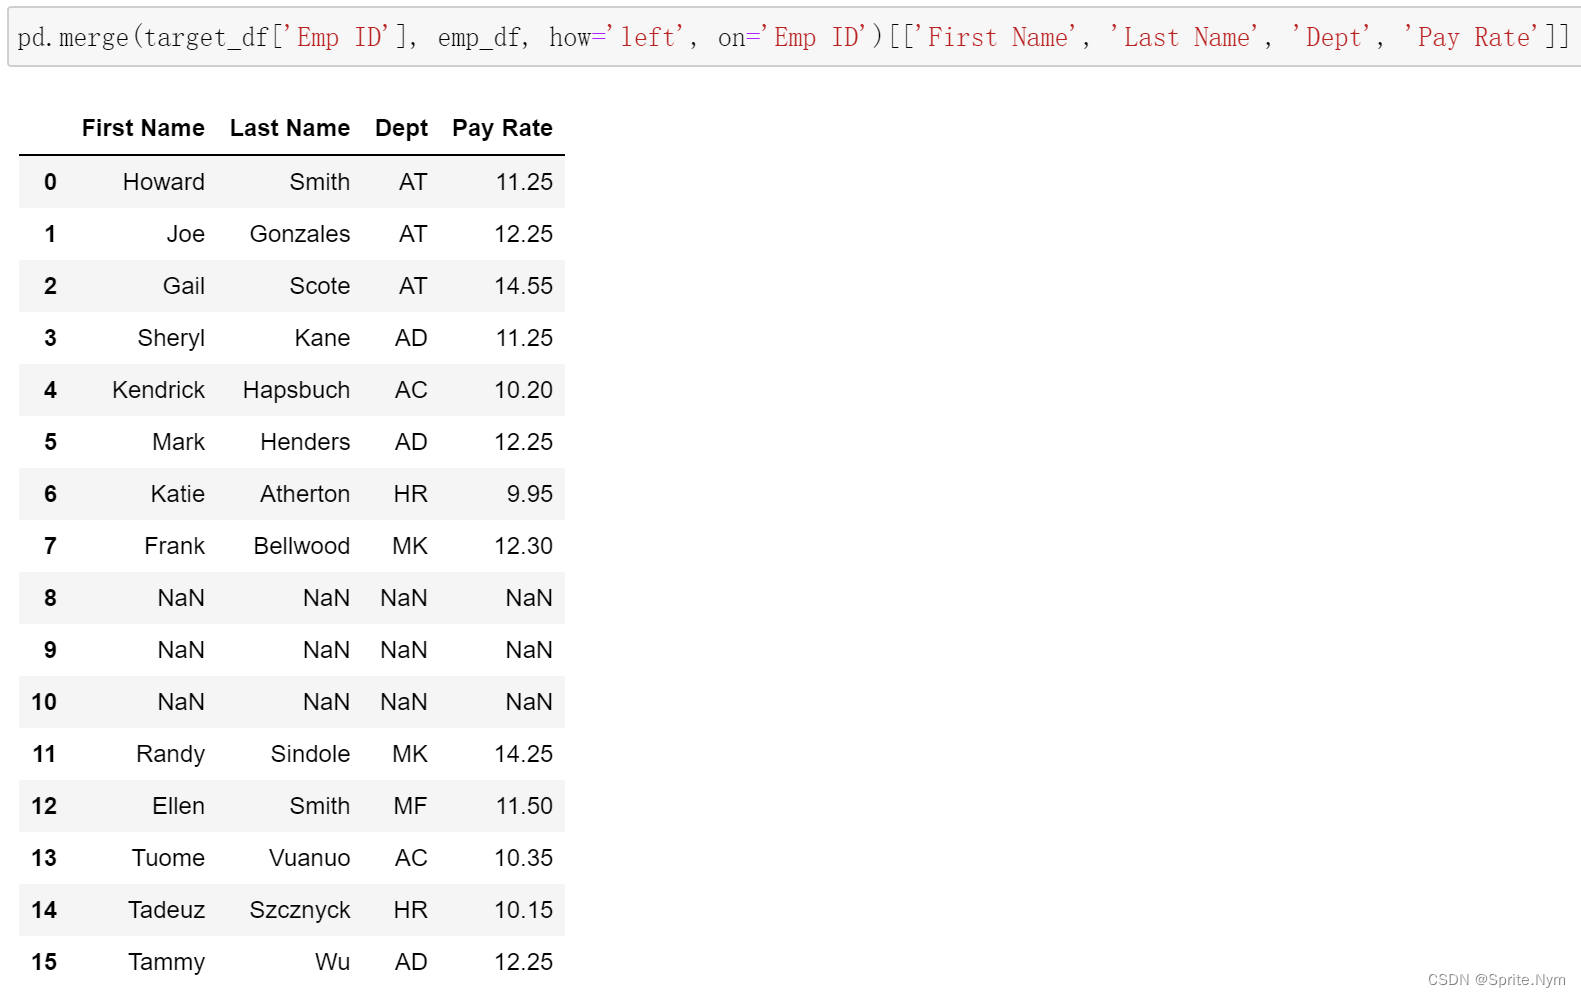Click row index 8

point(50,598)
